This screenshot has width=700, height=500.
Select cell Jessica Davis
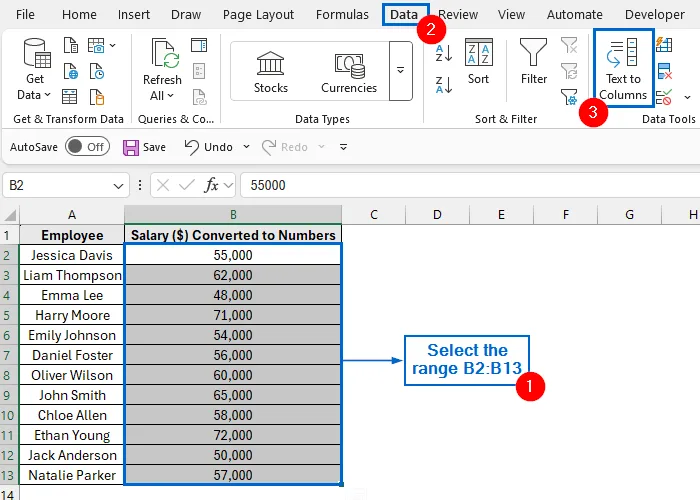pos(72,255)
